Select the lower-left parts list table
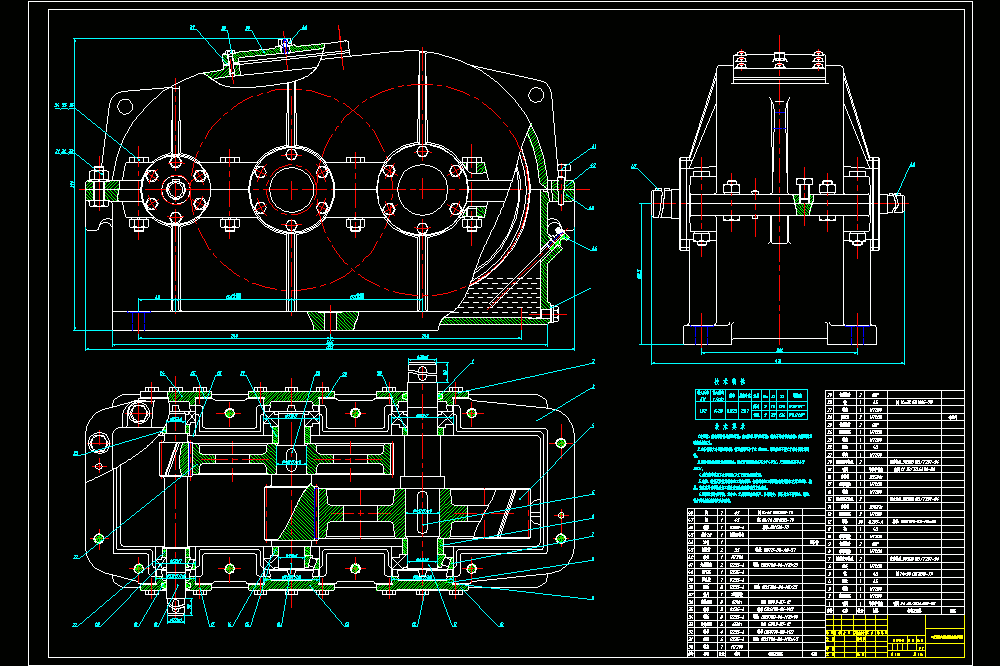 756,582
